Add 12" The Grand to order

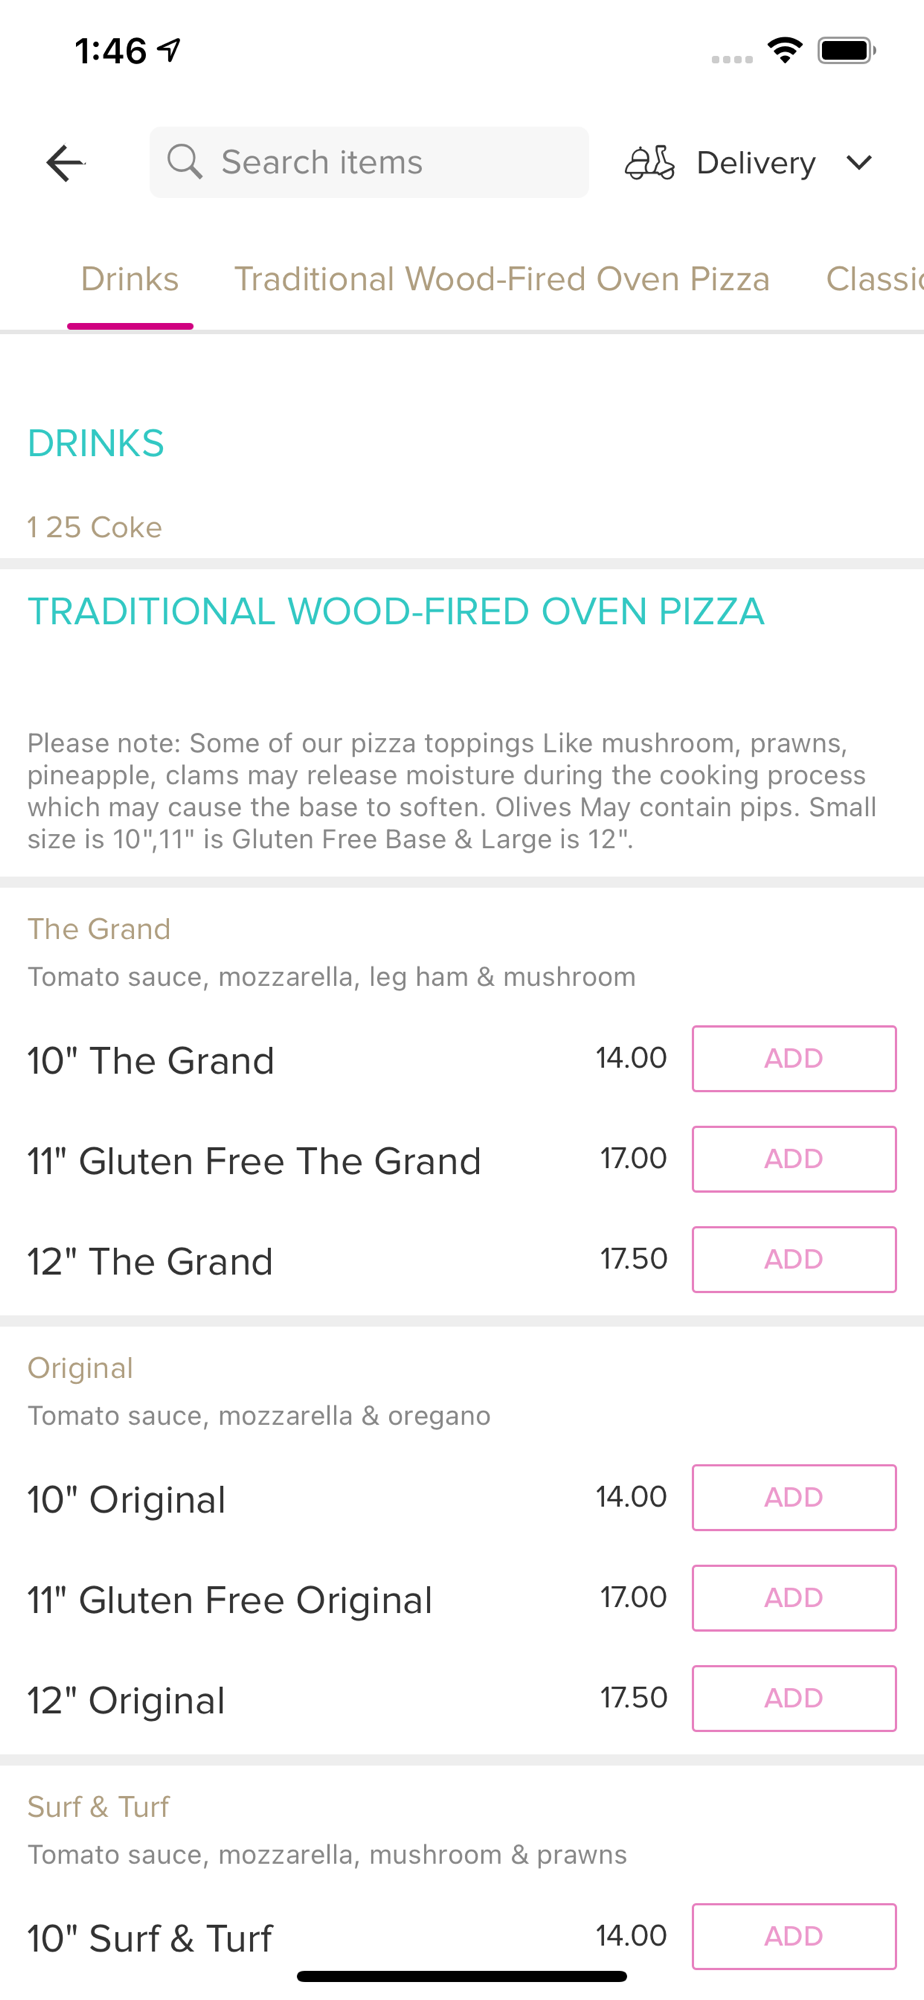[x=794, y=1259]
